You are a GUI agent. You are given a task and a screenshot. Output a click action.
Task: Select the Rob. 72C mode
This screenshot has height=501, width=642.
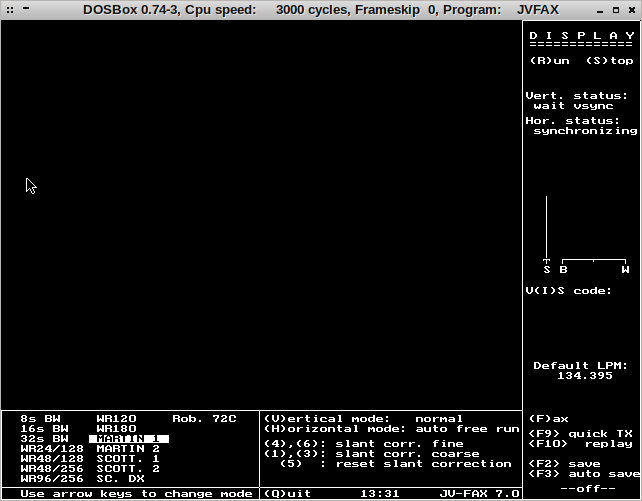(204, 419)
